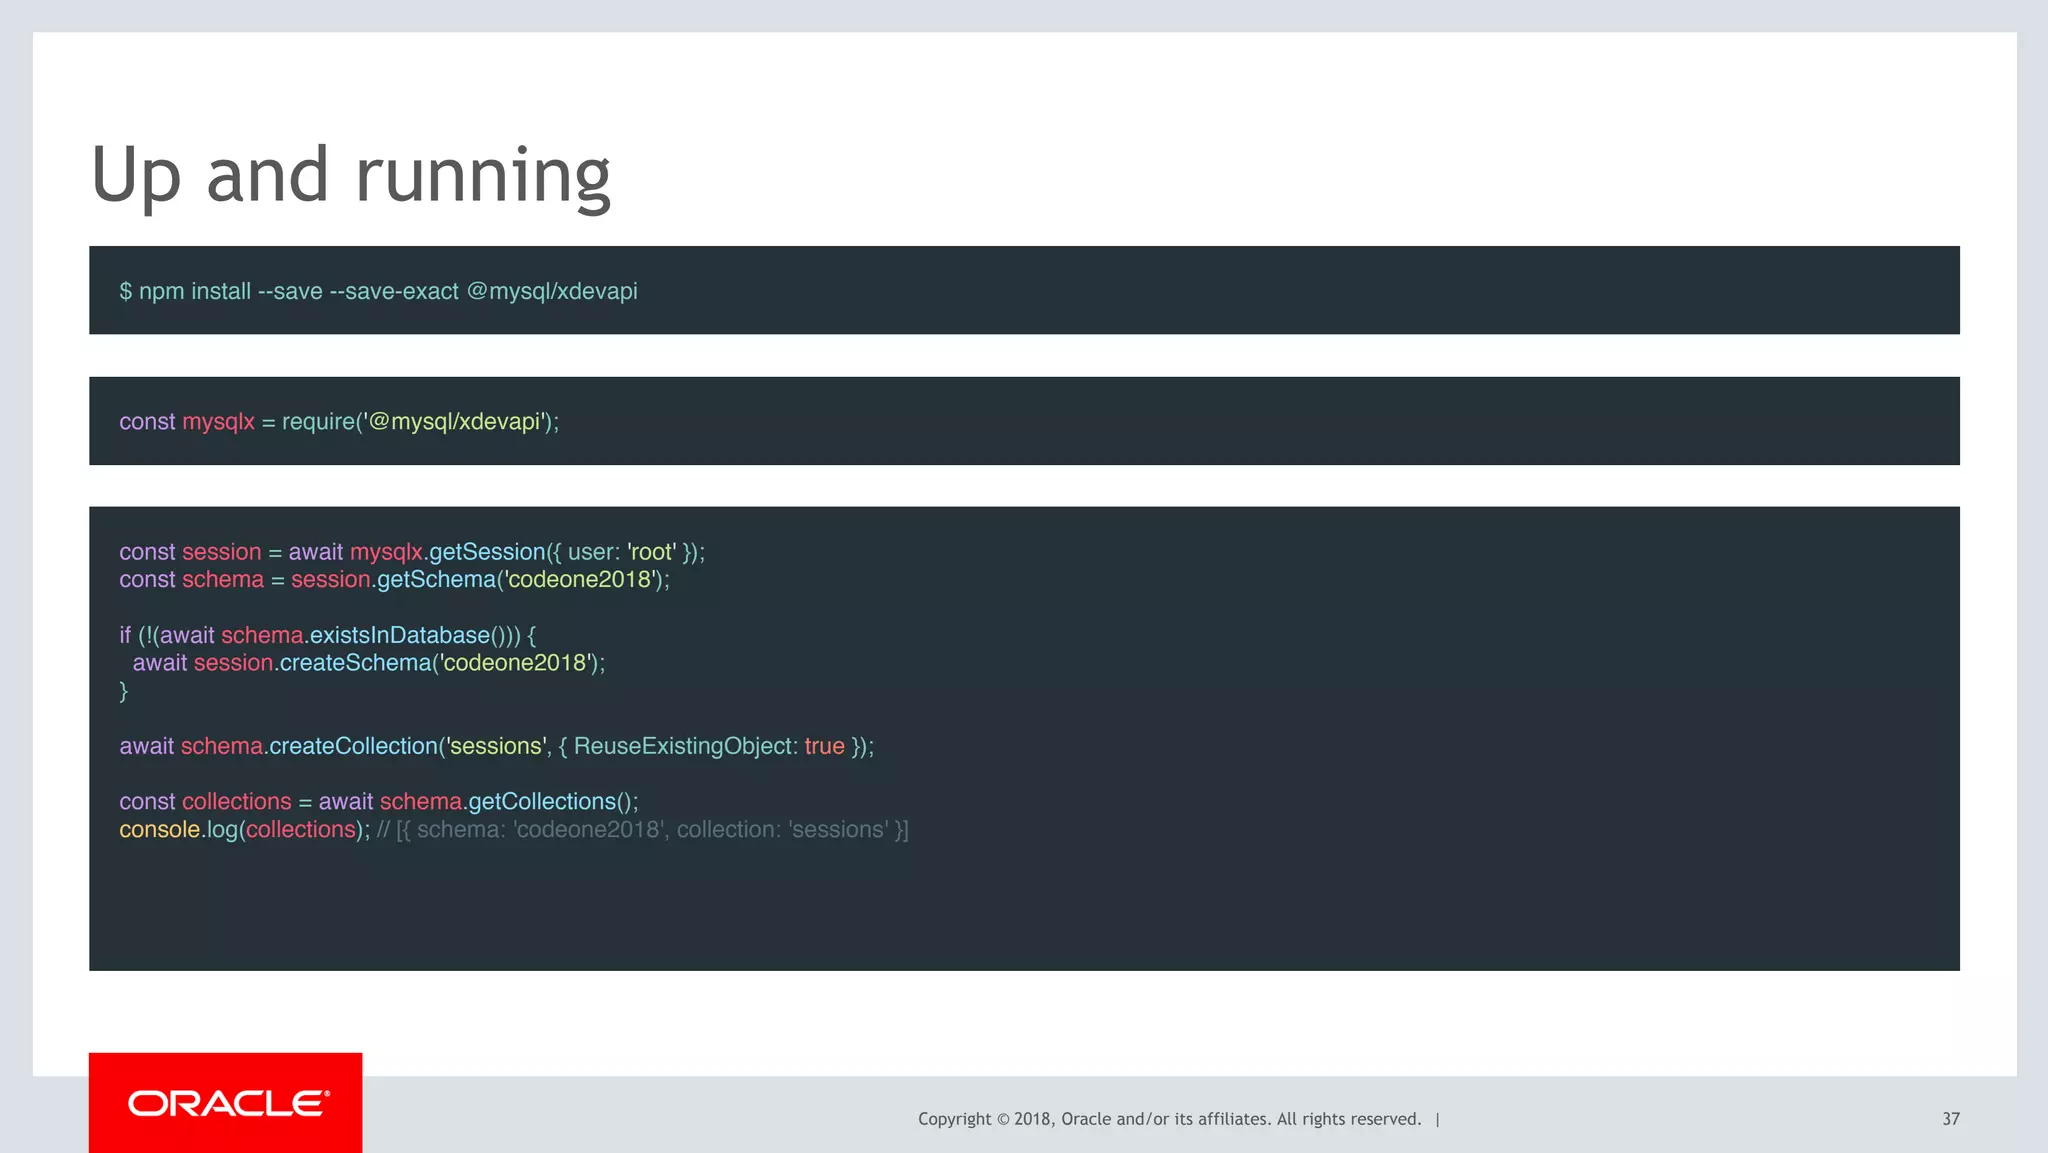
Task: Click the createCollection method call
Action: (353, 746)
